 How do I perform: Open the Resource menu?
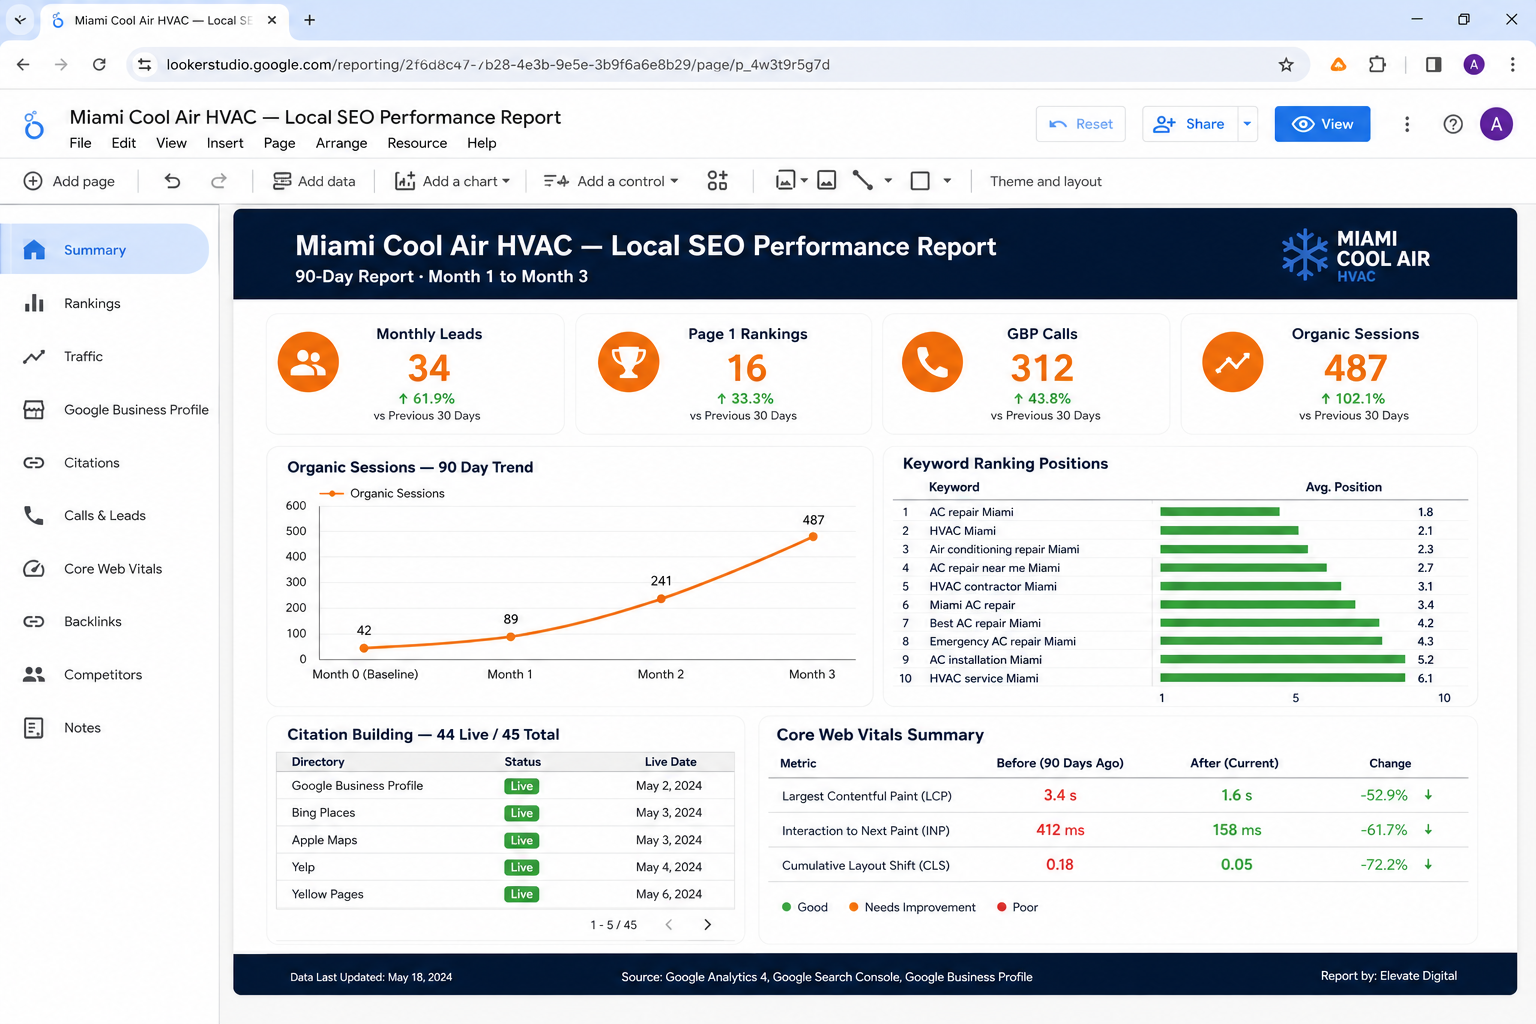[x=417, y=143]
